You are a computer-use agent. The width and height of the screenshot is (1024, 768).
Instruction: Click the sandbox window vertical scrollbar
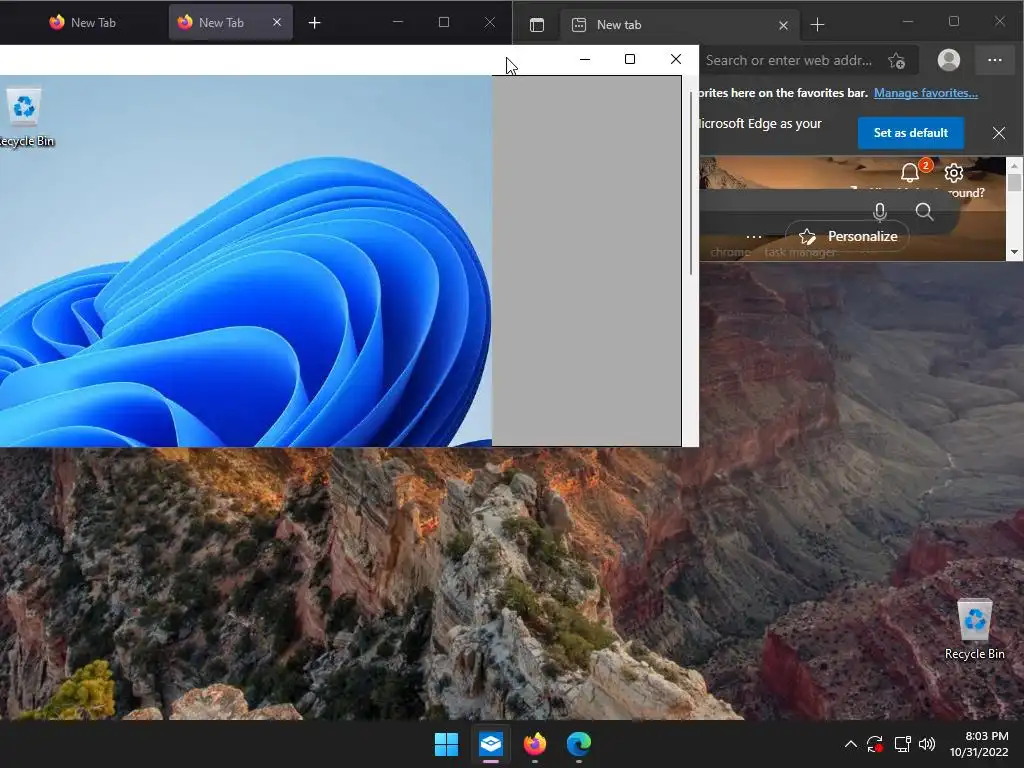[691, 183]
